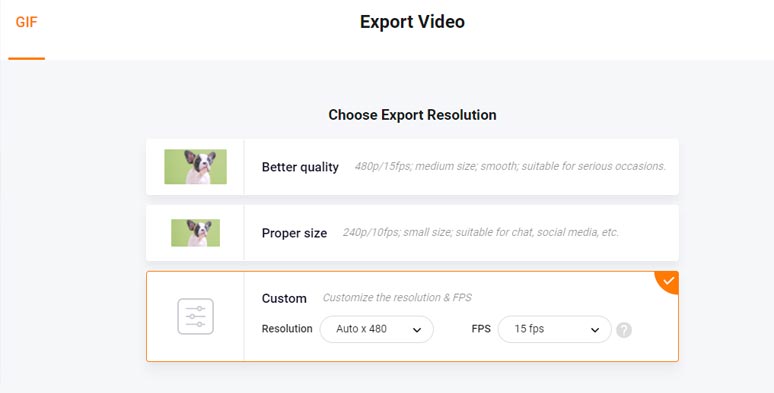
Task: Select the Better quality export option
Action: pyautogui.click(x=412, y=167)
